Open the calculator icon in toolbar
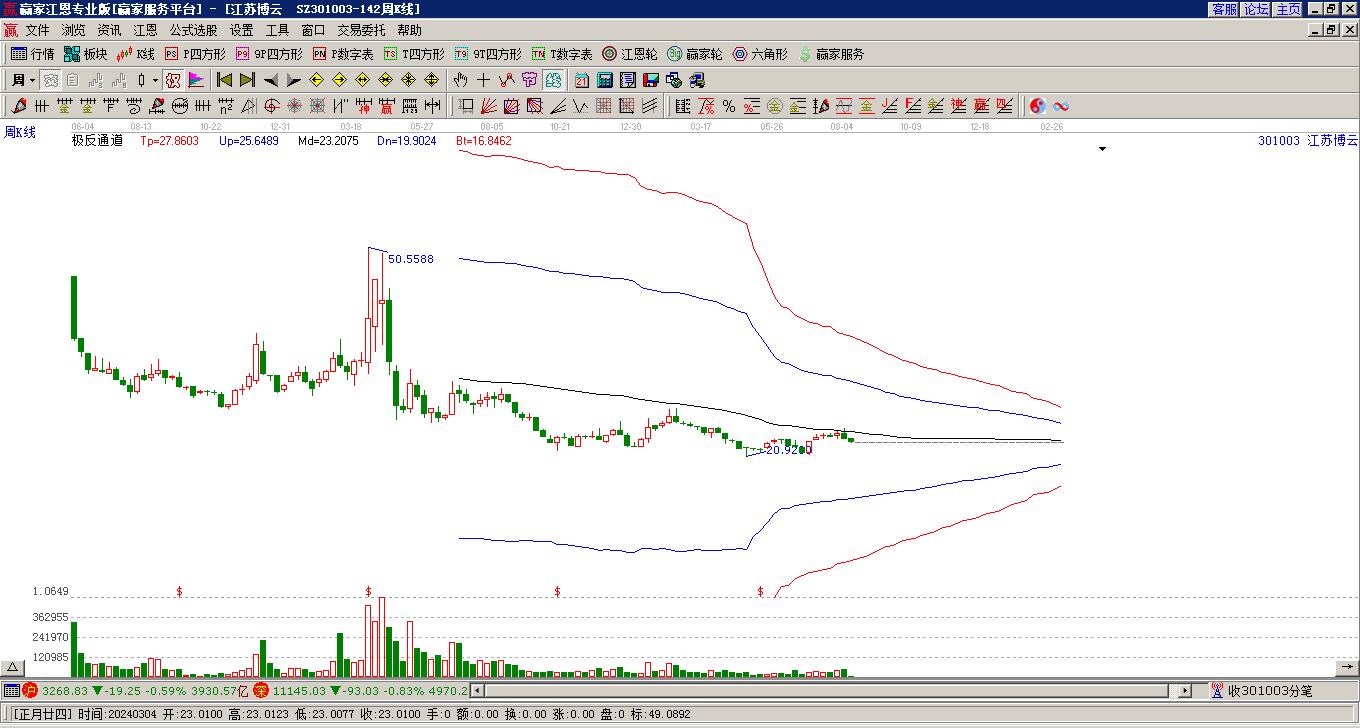 pos(605,80)
